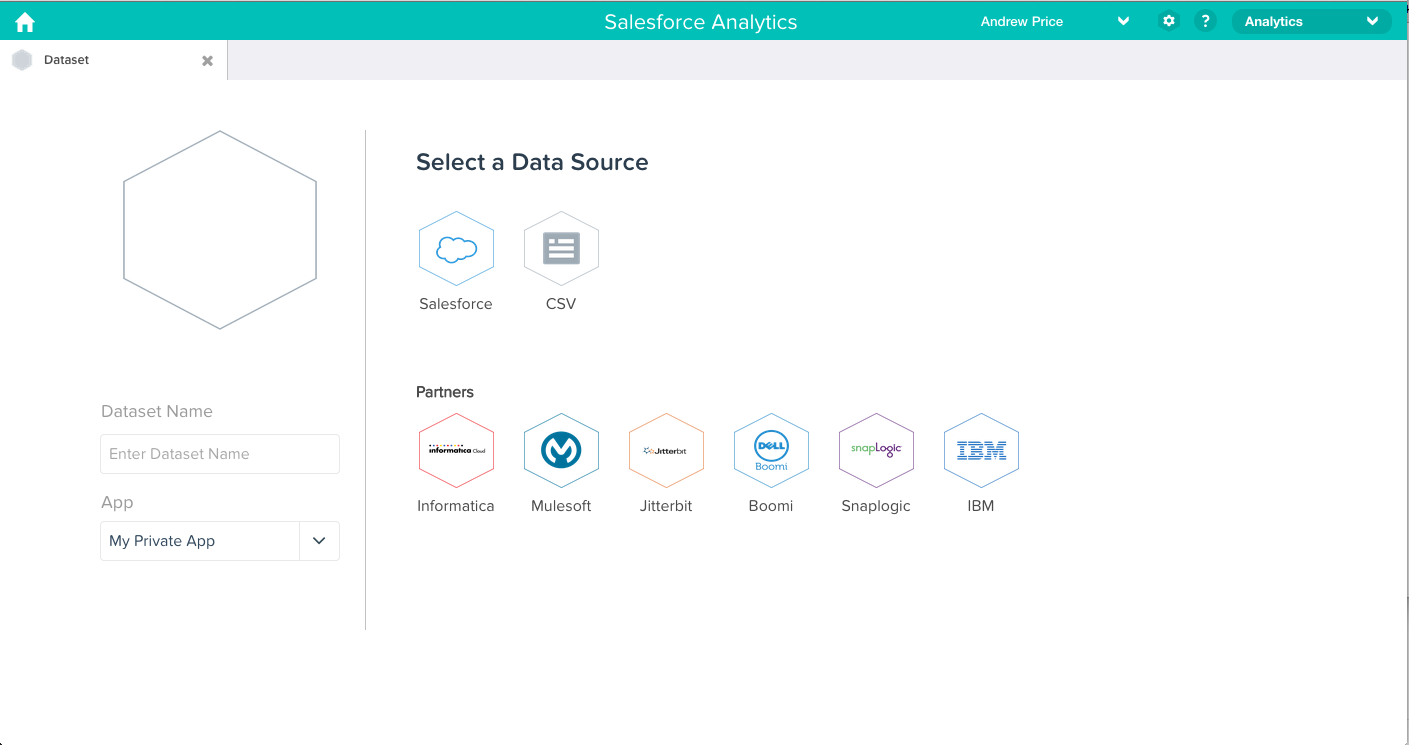
Task: Close the Dataset tab
Action: click(207, 61)
